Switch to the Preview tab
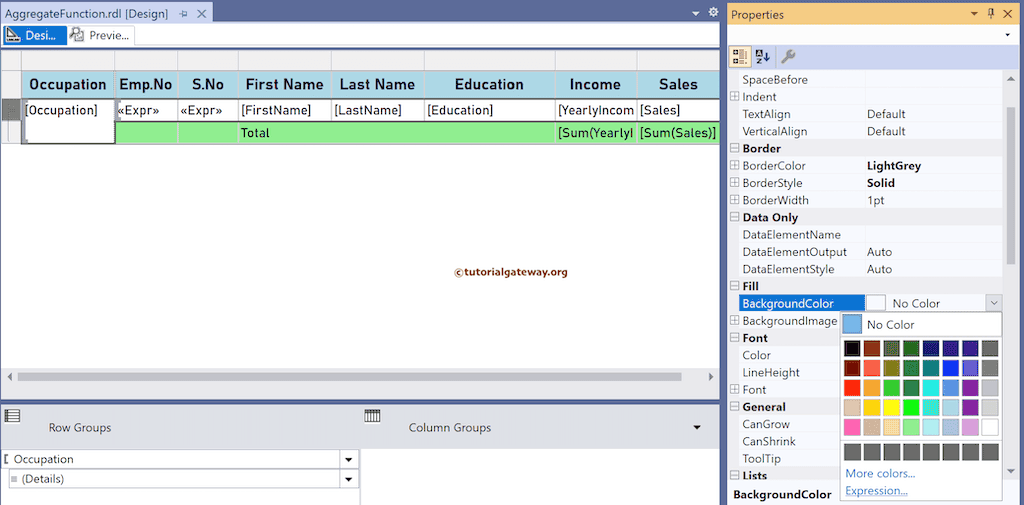 (101, 35)
